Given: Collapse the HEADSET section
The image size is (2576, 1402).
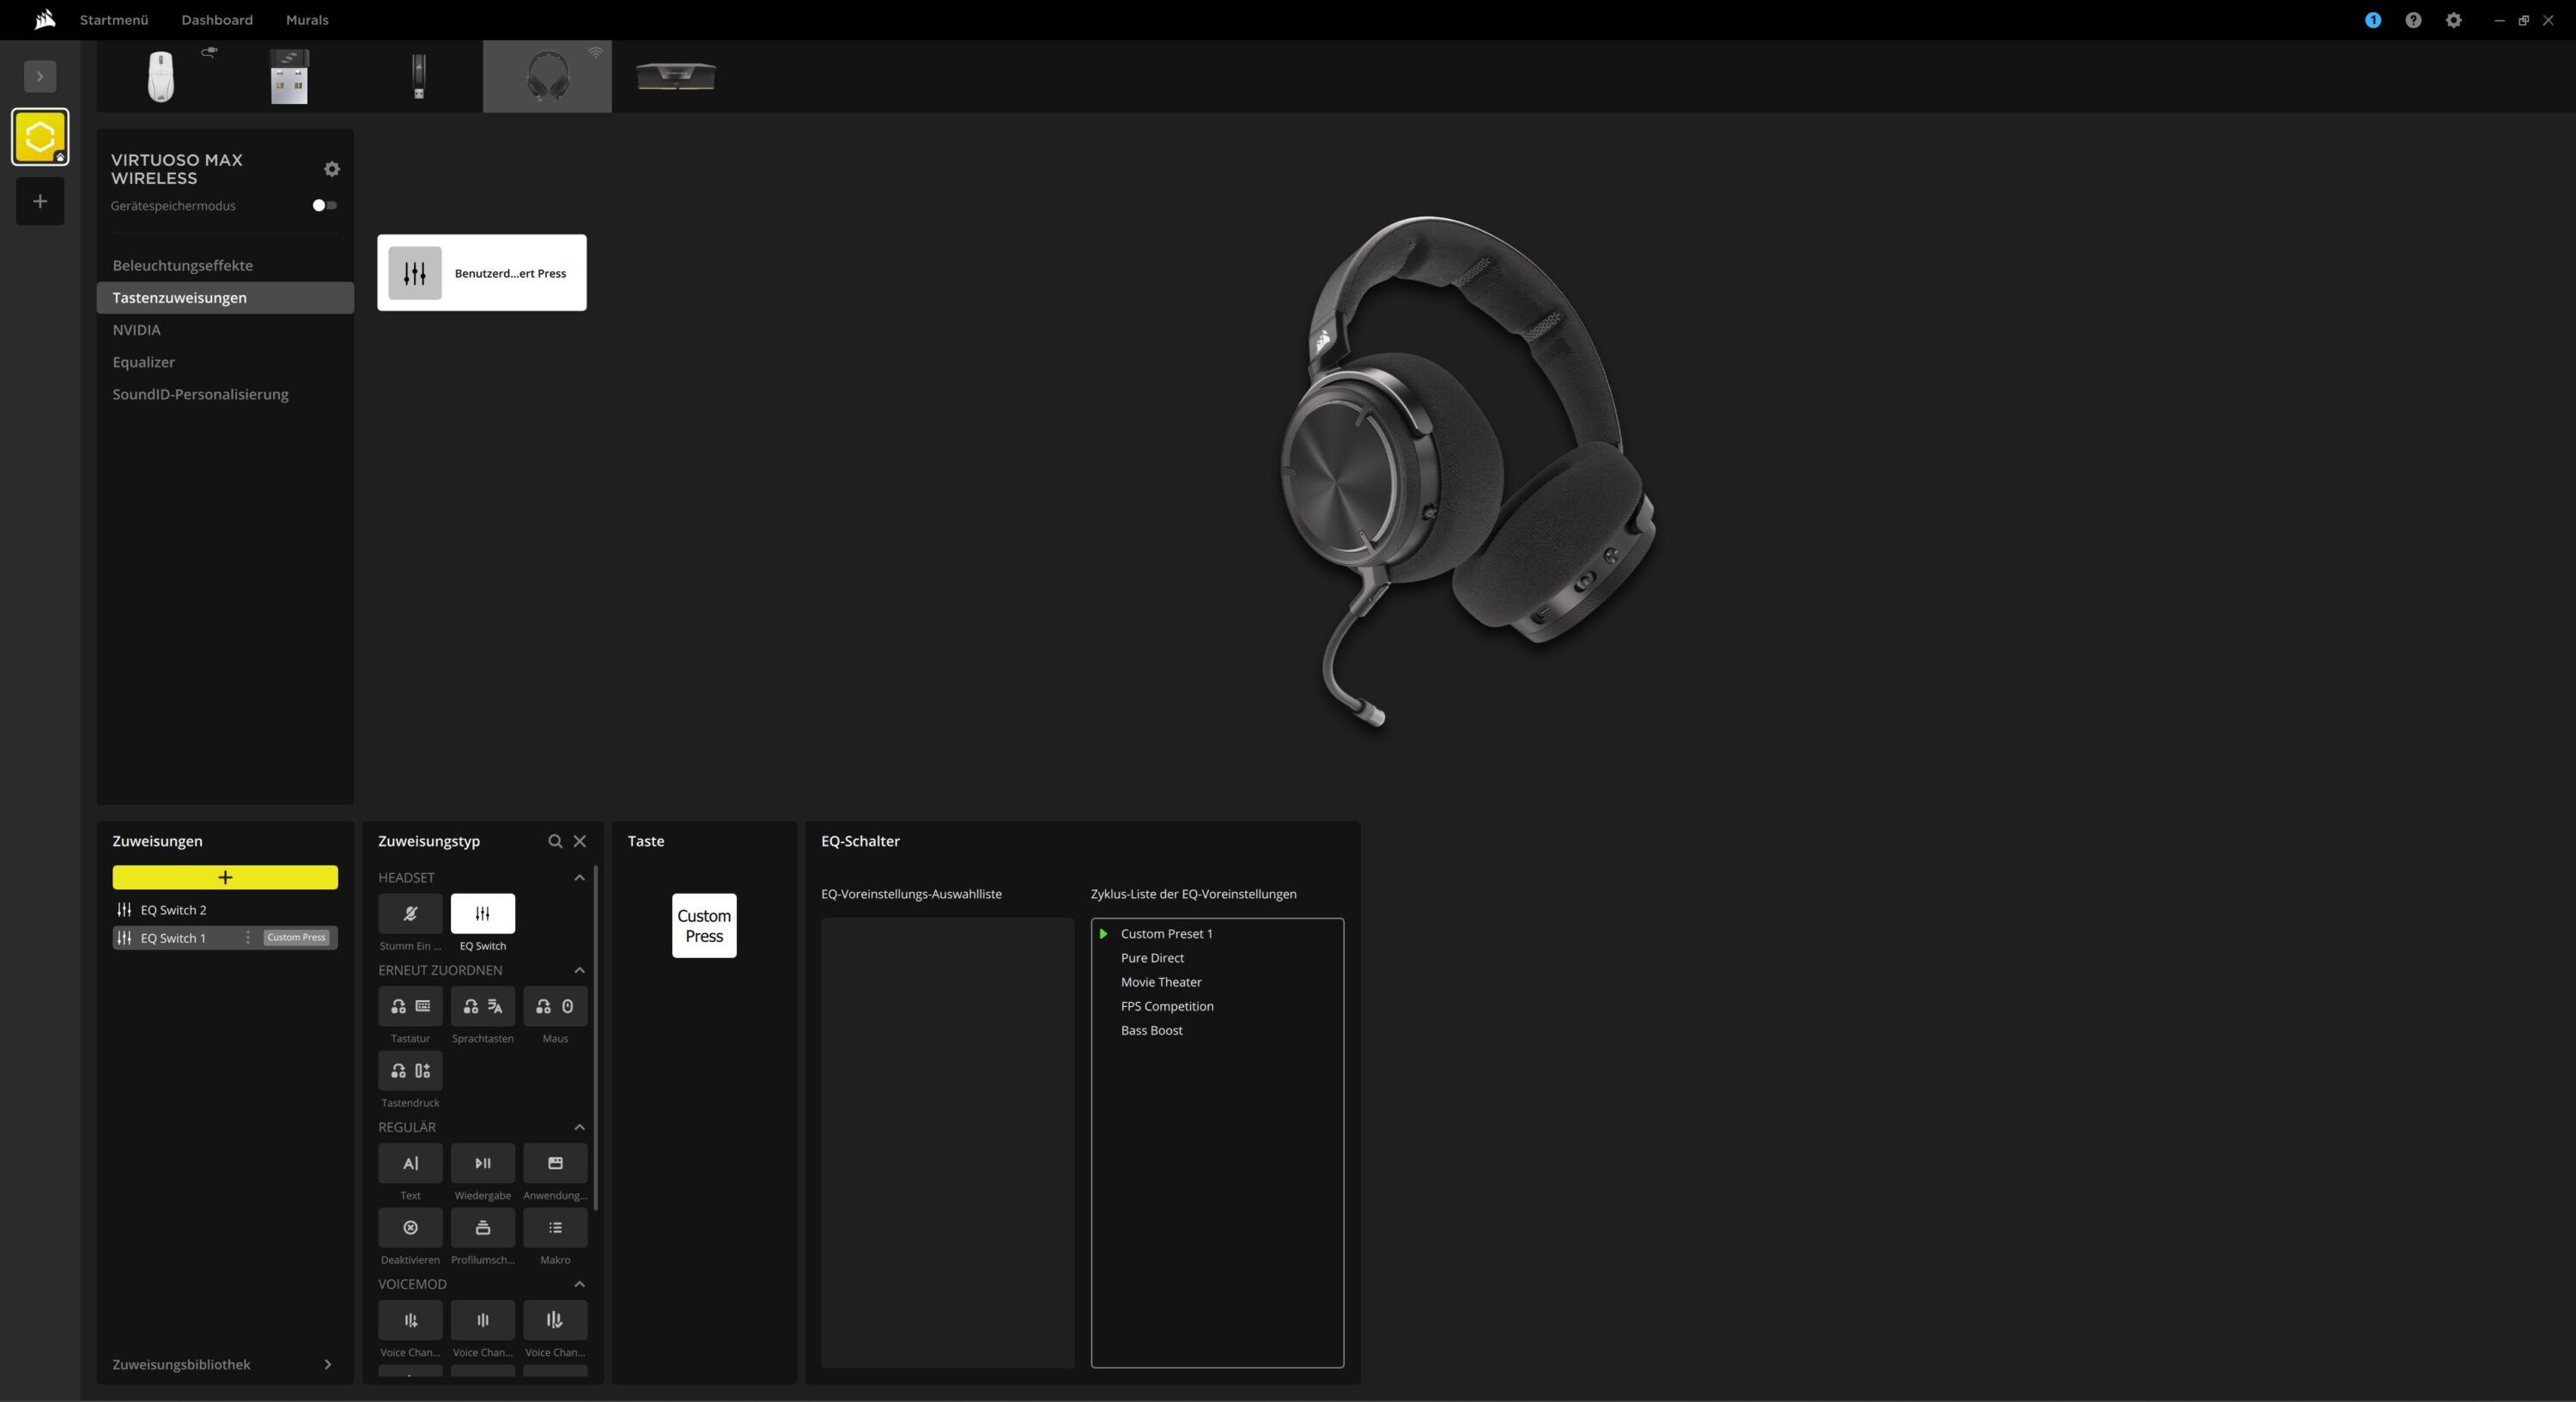Looking at the screenshot, I should [x=579, y=877].
